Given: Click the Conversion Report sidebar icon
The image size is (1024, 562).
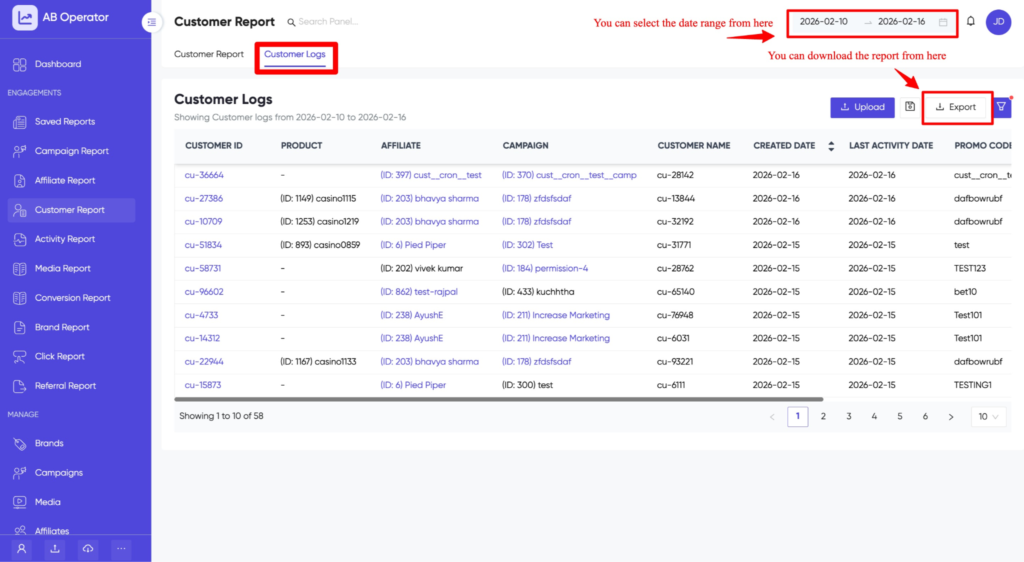Looking at the screenshot, I should pyautogui.click(x=20, y=298).
